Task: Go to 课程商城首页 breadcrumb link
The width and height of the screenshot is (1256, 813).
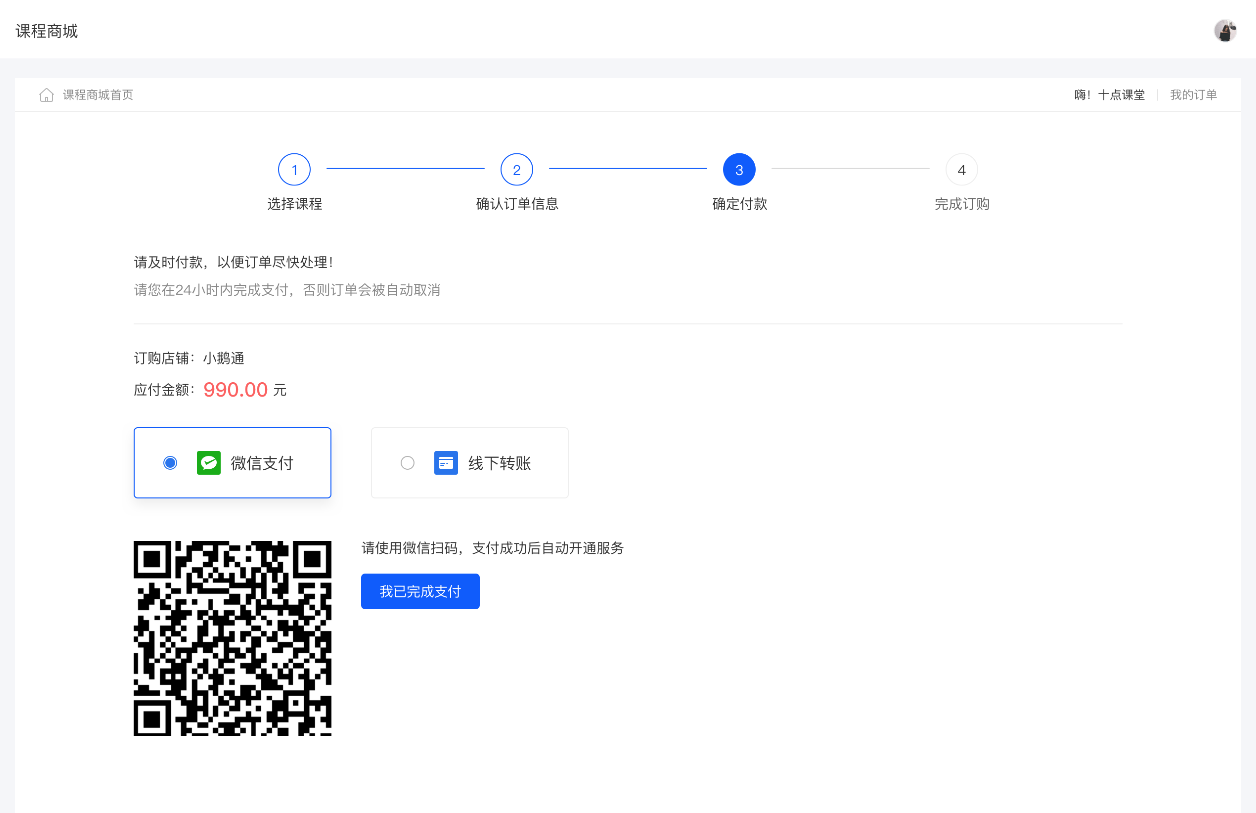Action: (98, 95)
